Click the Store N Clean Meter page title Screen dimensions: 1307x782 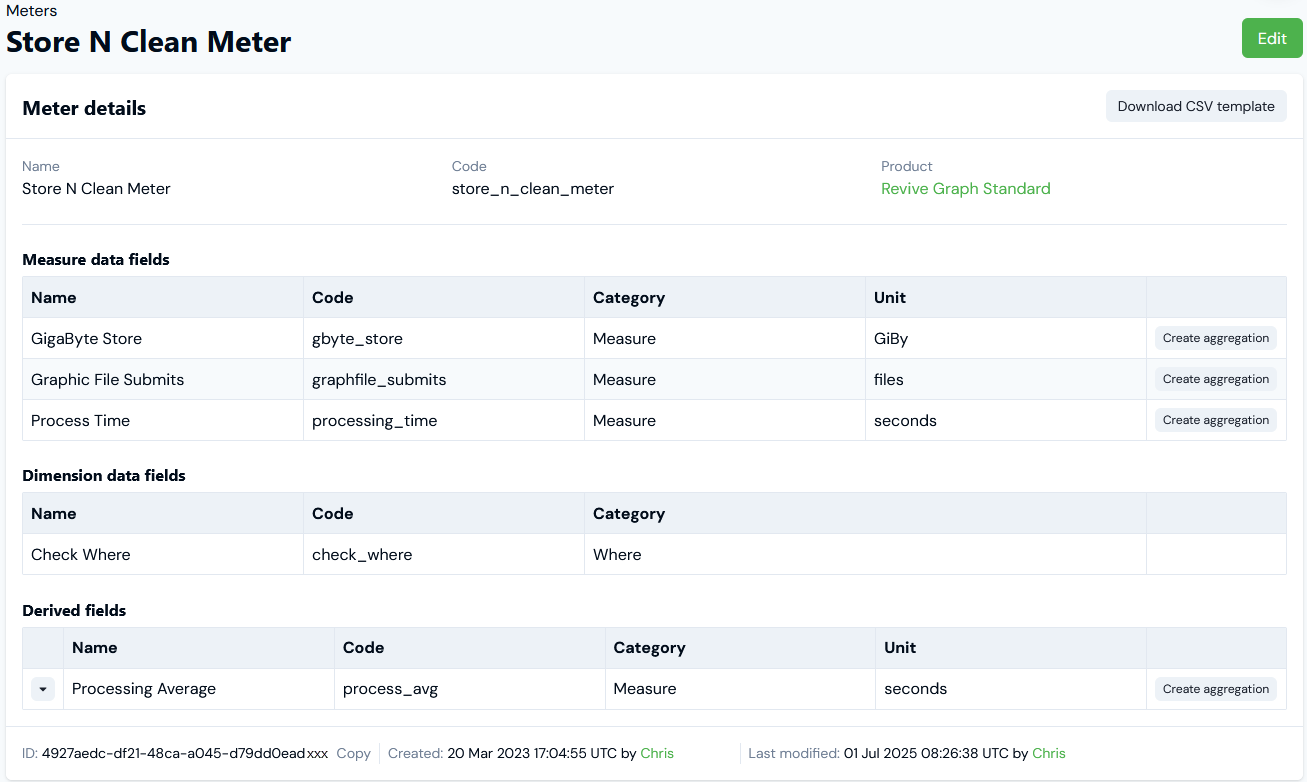tap(149, 42)
